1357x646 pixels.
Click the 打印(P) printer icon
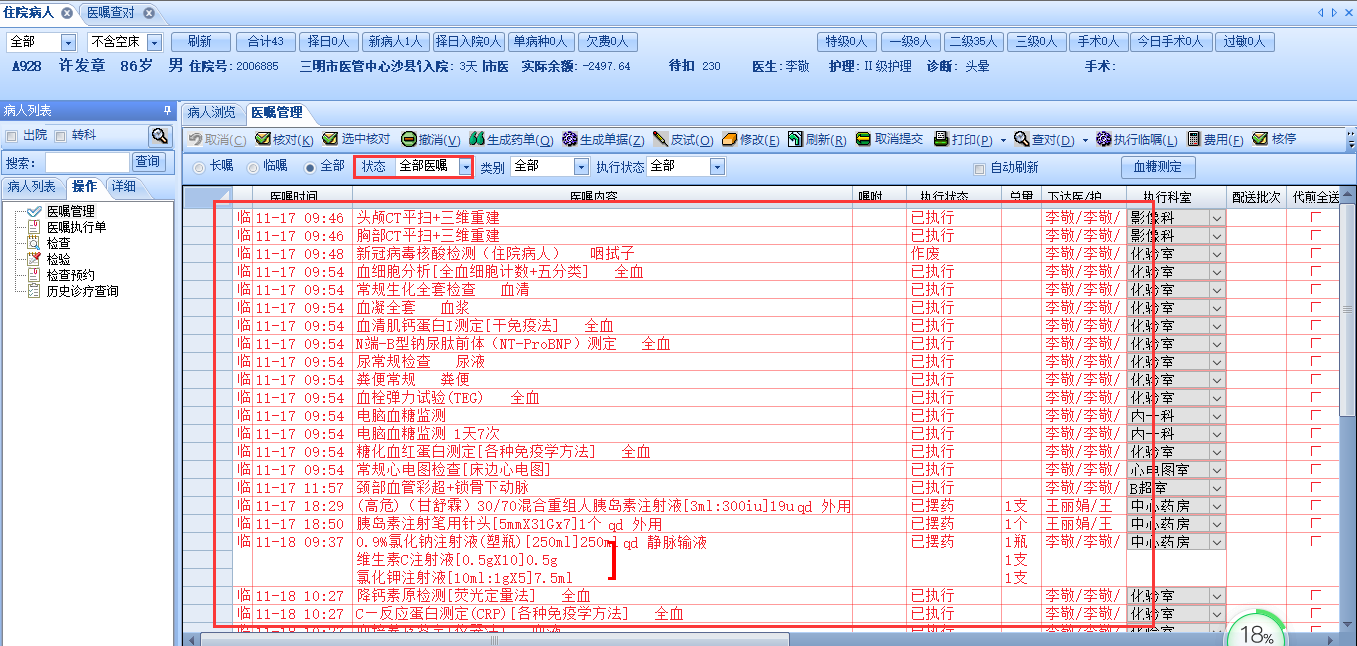(941, 140)
